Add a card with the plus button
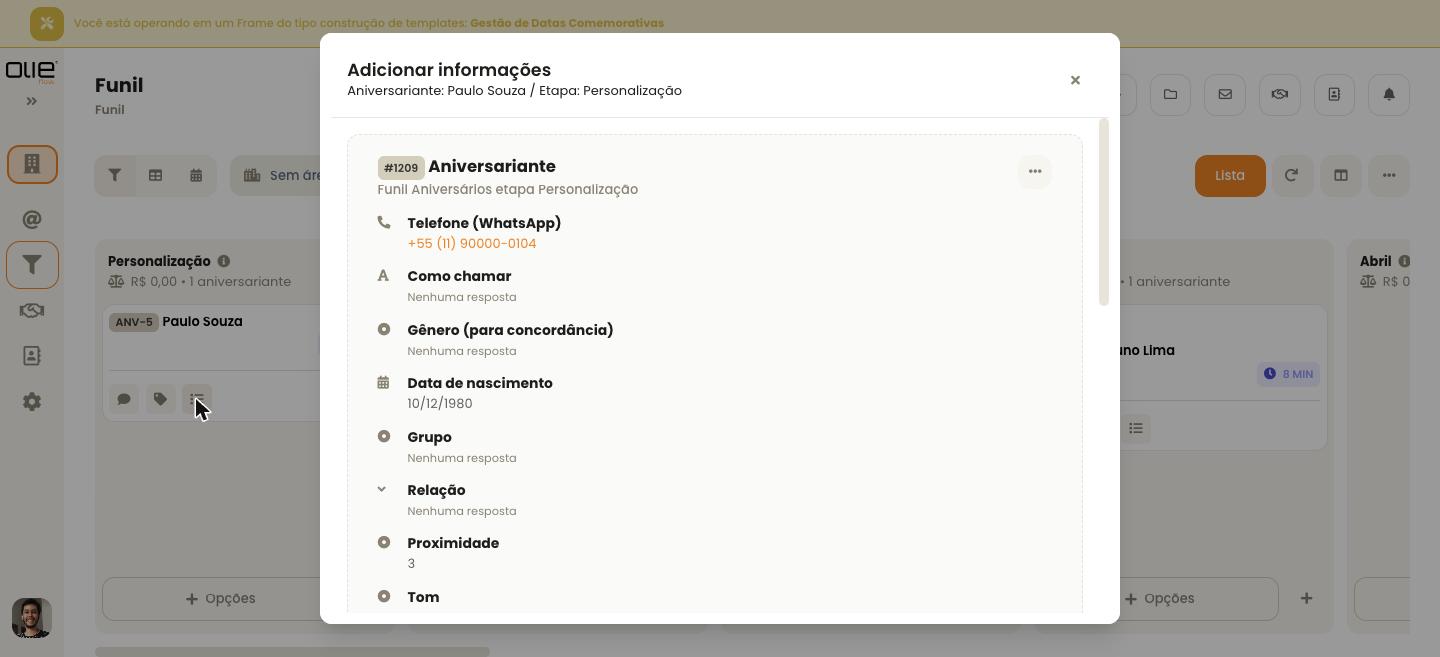Screen dimensions: 1440x657 coord(1306,598)
